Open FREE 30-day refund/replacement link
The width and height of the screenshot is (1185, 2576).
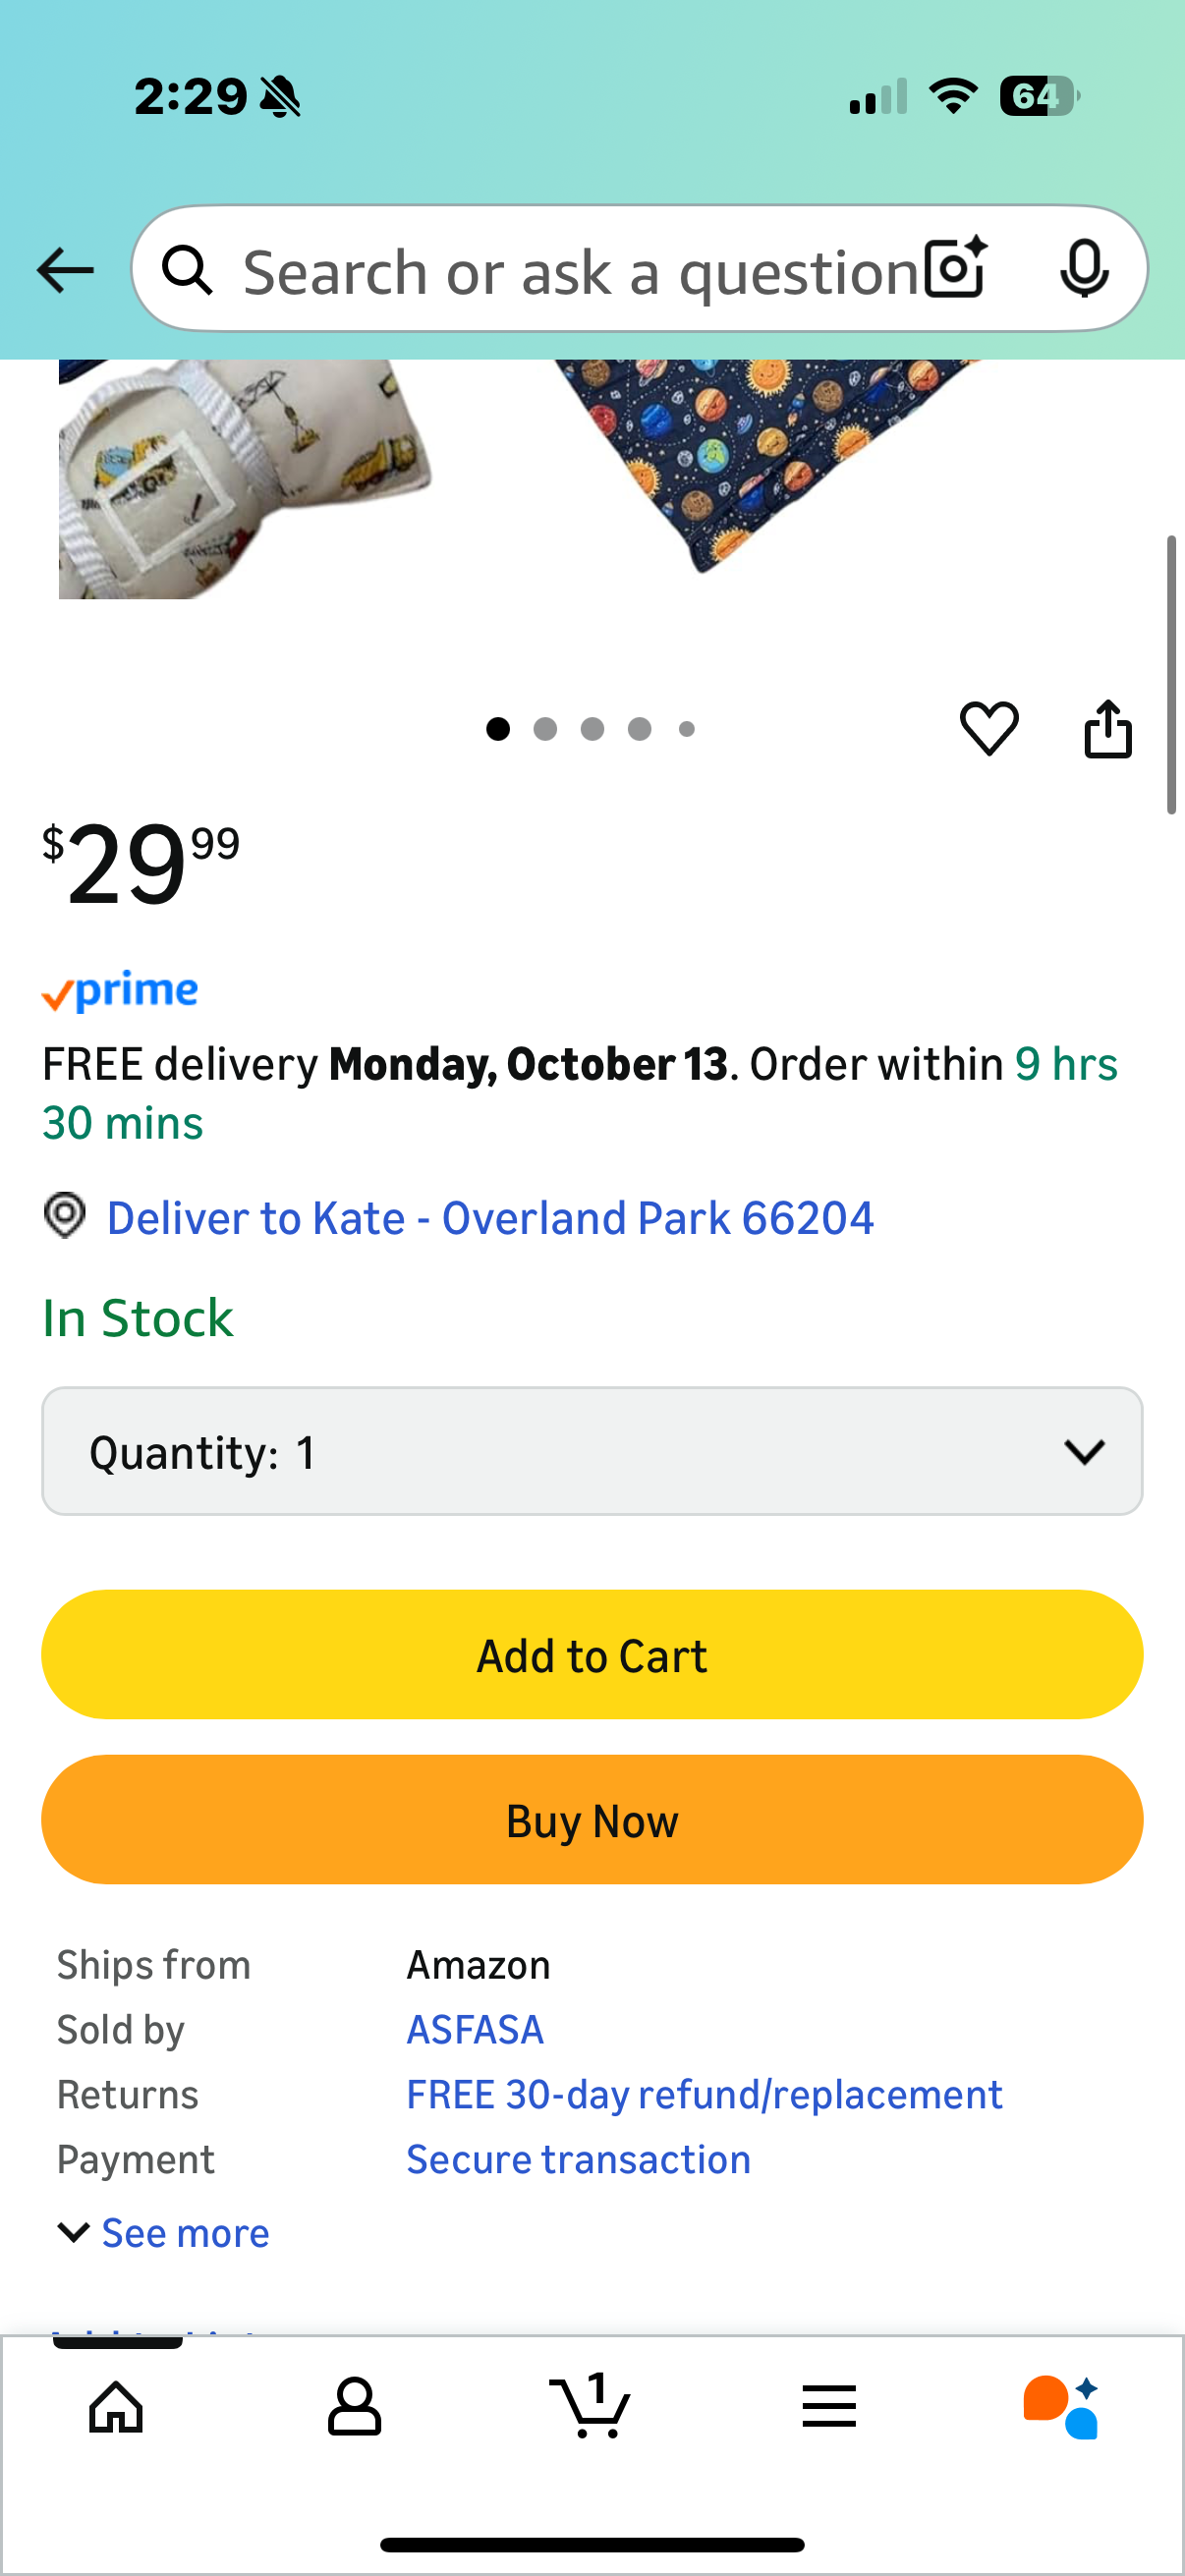coord(704,2095)
